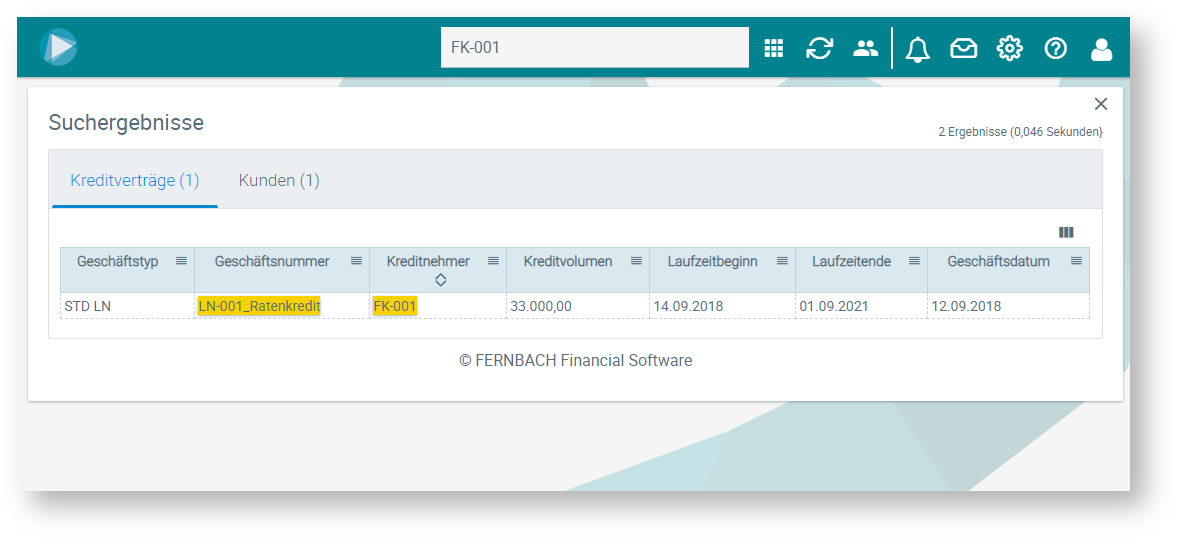Open Geschäftstyp column menu

click(181, 261)
